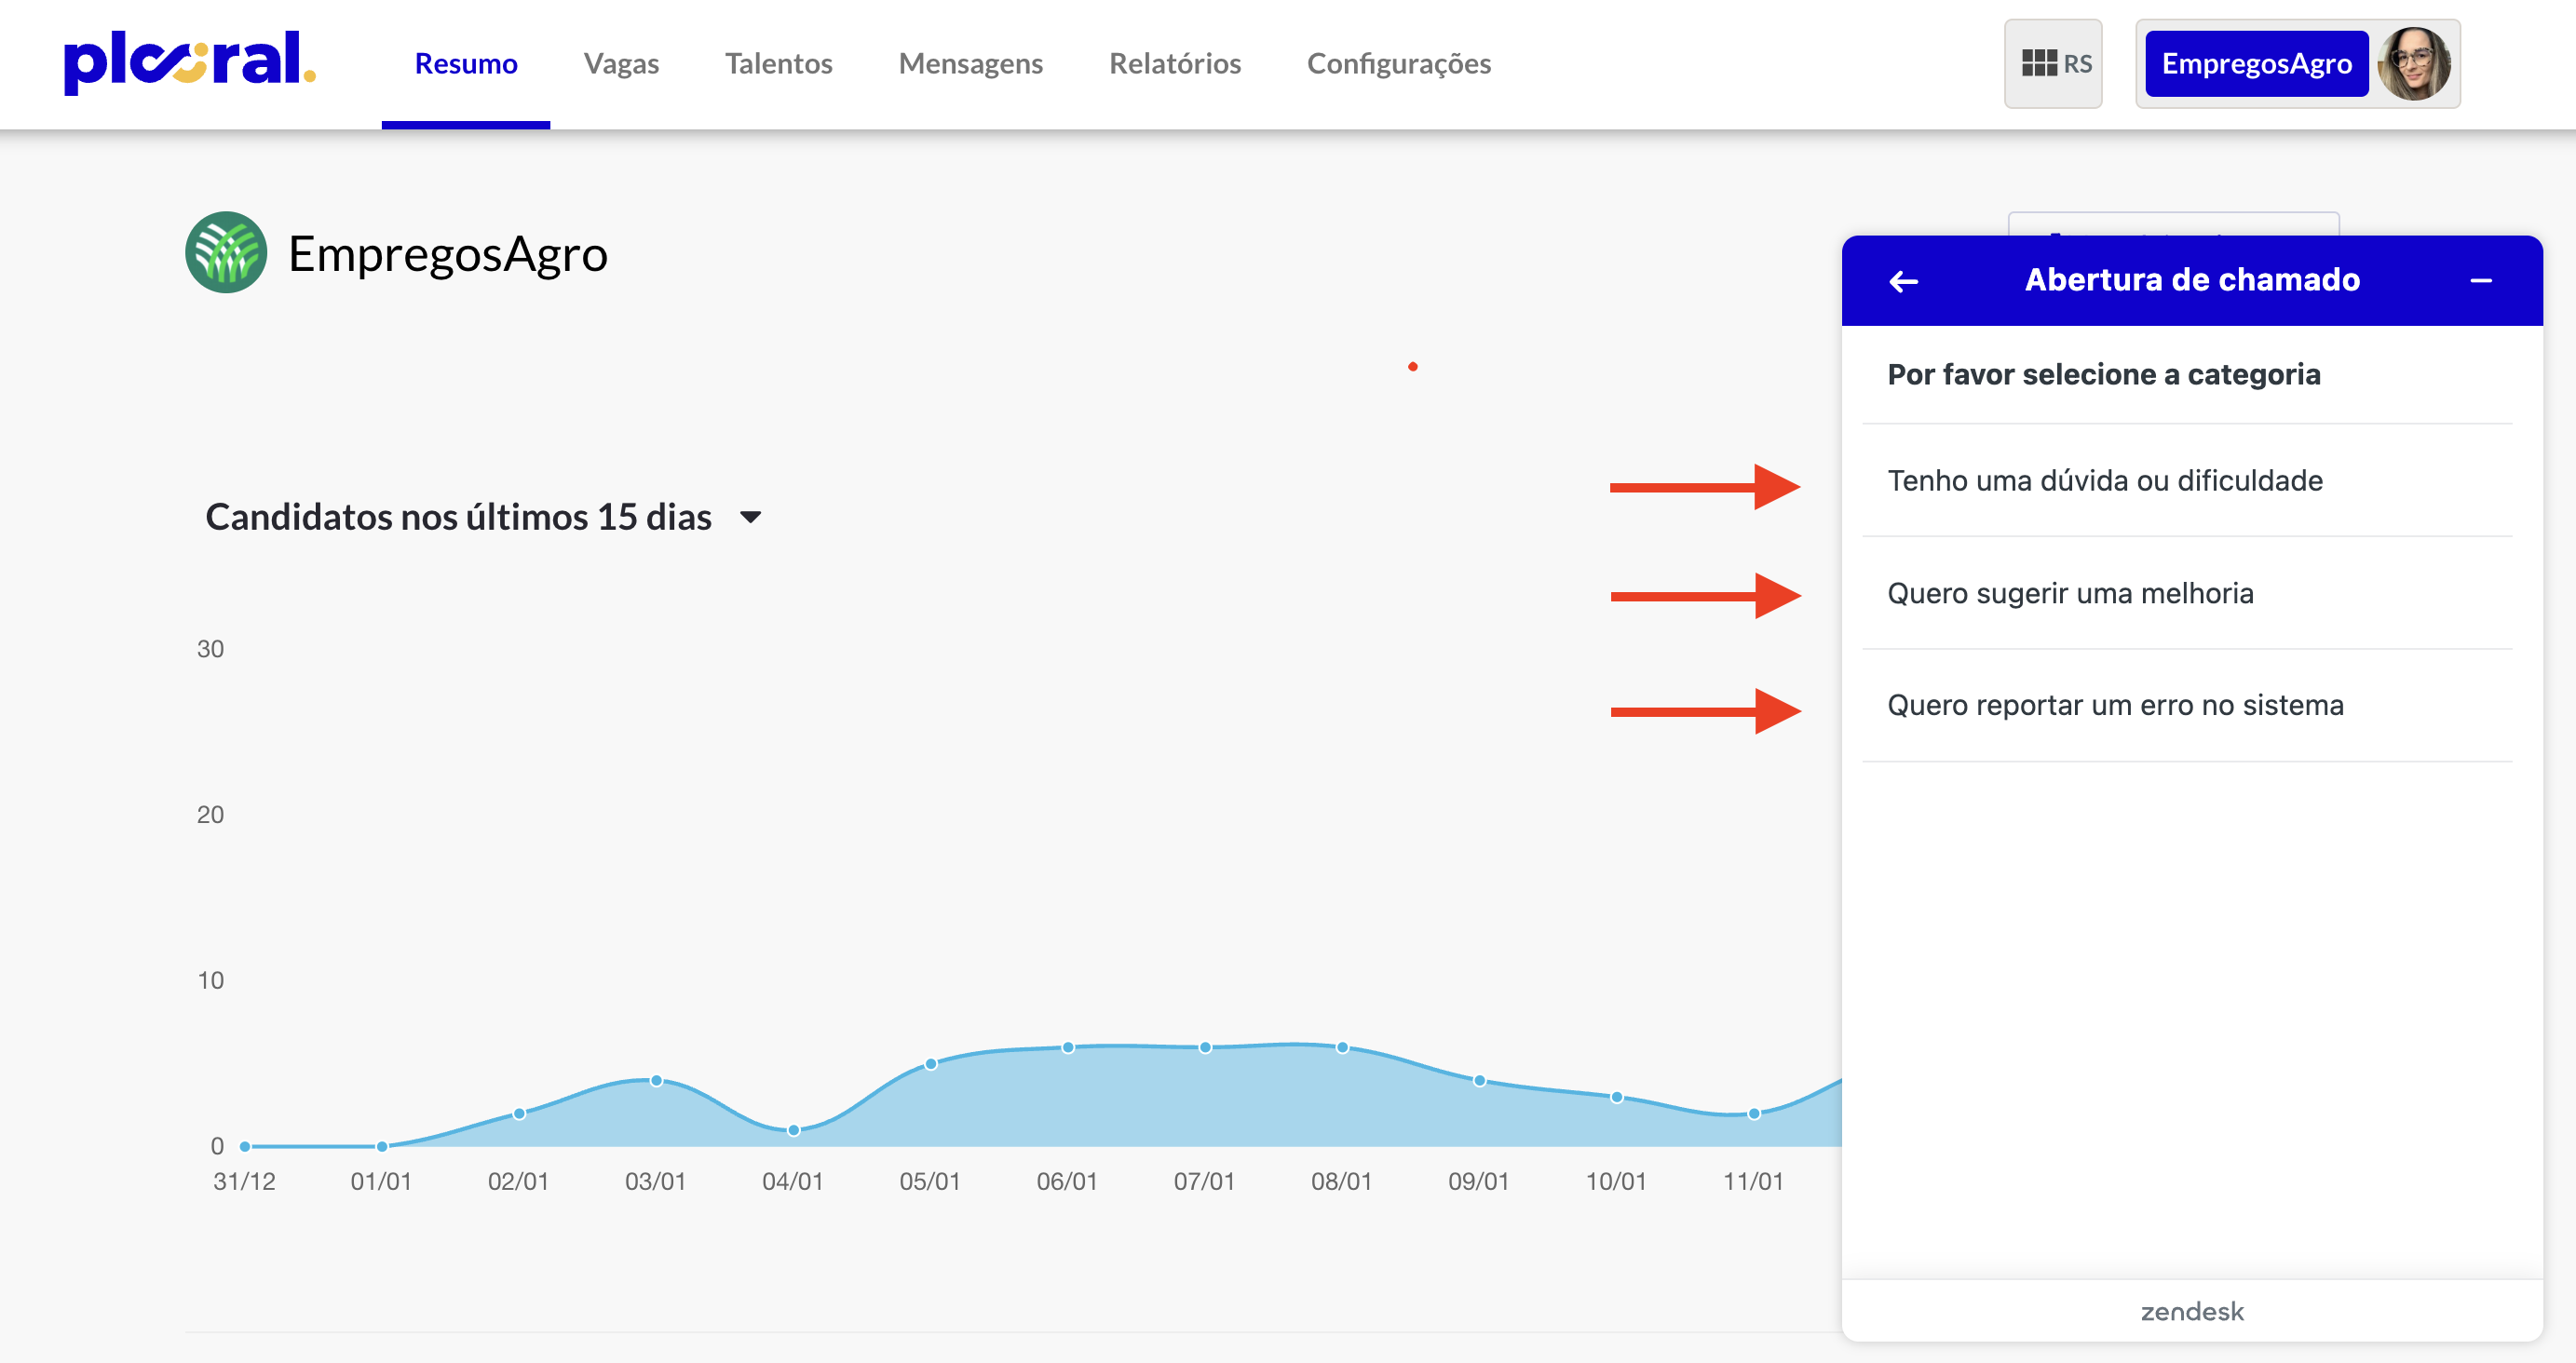Click the user profile avatar photo
The height and width of the screenshot is (1363, 2576).
(x=2414, y=63)
